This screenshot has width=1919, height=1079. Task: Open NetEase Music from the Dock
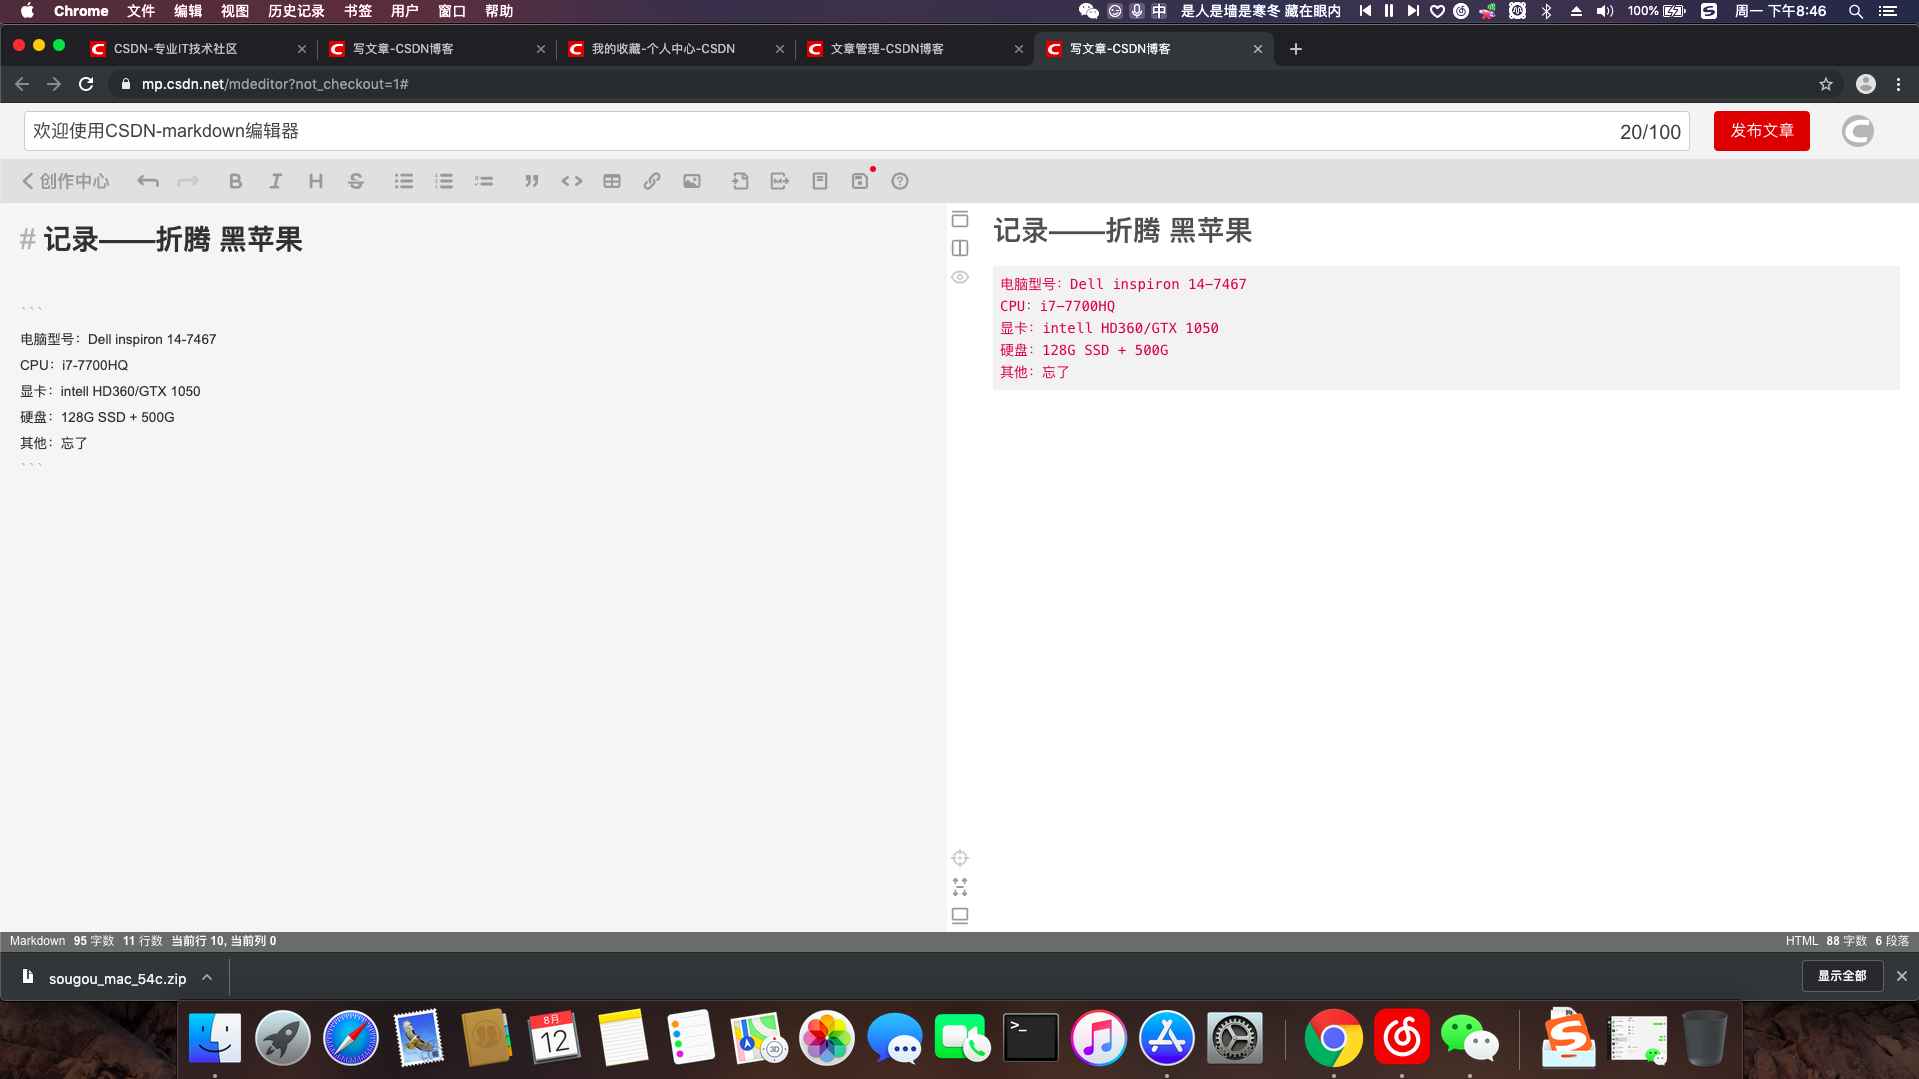coord(1402,1038)
